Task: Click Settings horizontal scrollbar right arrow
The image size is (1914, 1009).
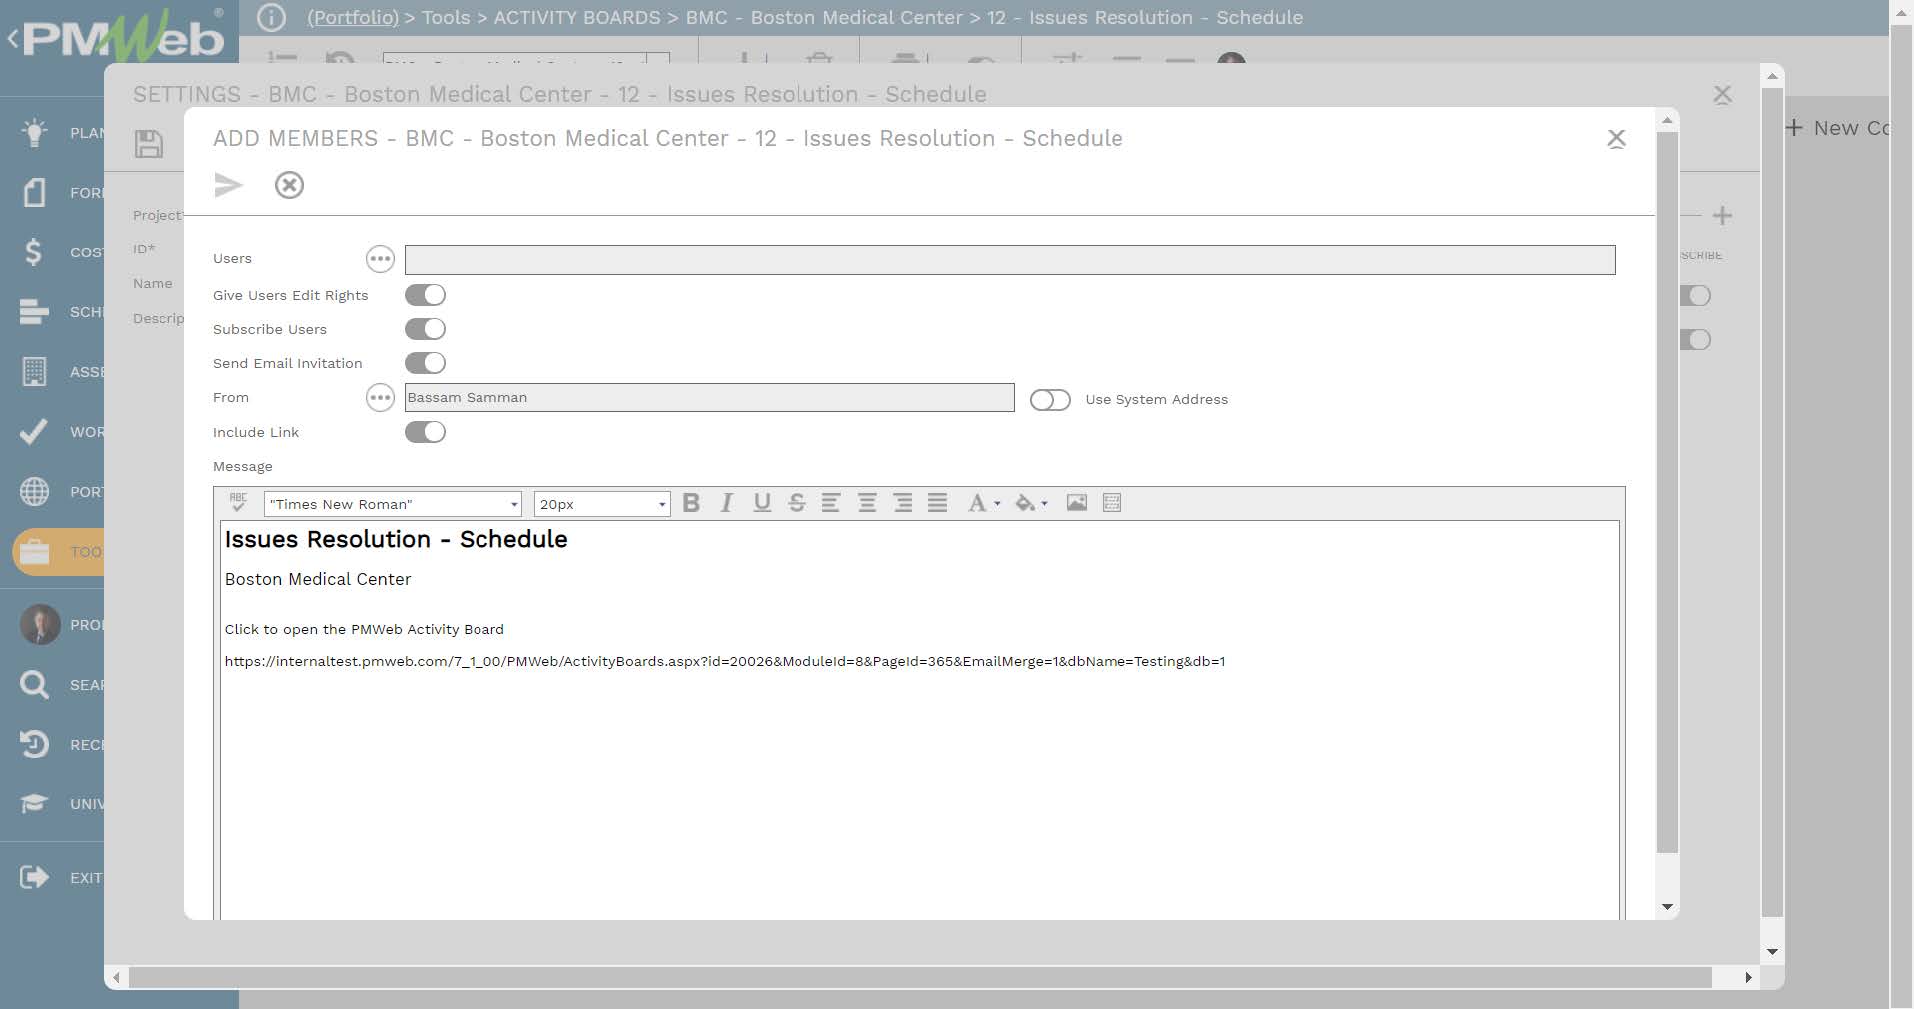Action: pyautogui.click(x=1748, y=977)
